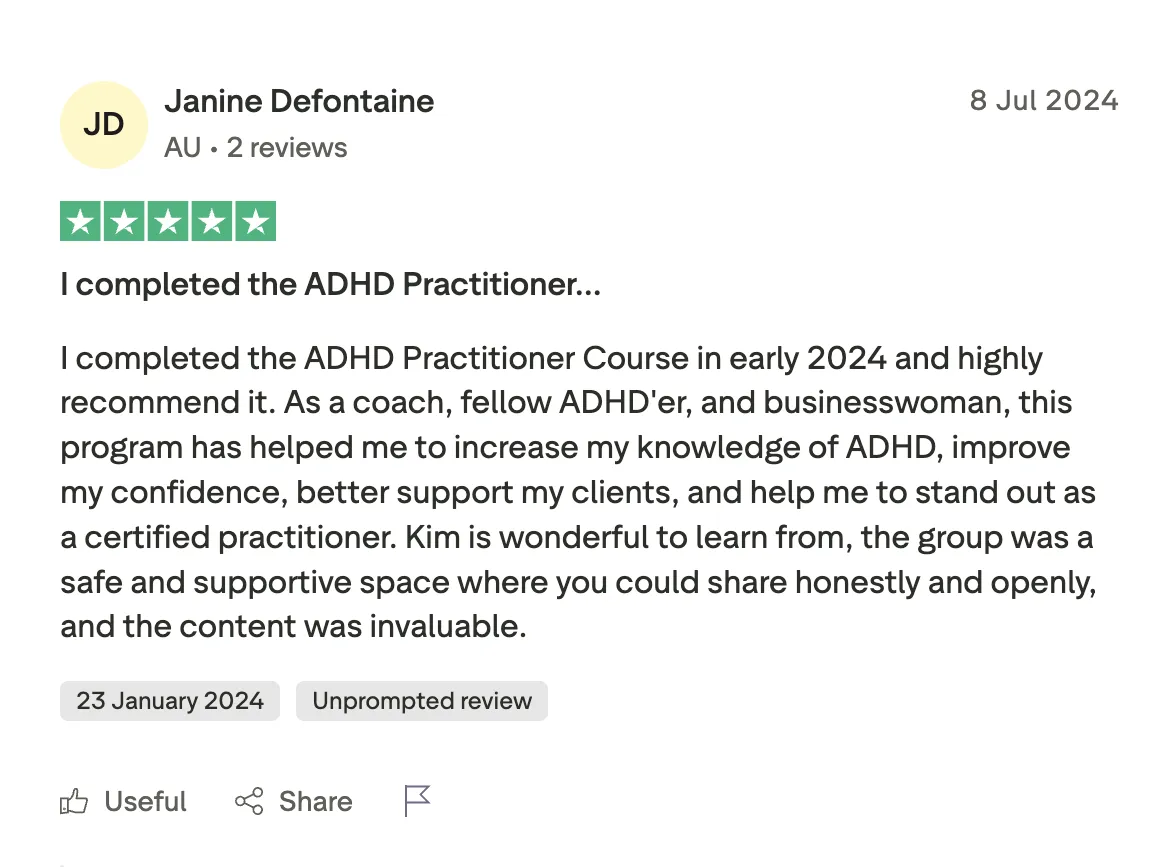The width and height of the screenshot is (1156, 867).
Task: Mark the review as Useful via the label
Action: 145,801
